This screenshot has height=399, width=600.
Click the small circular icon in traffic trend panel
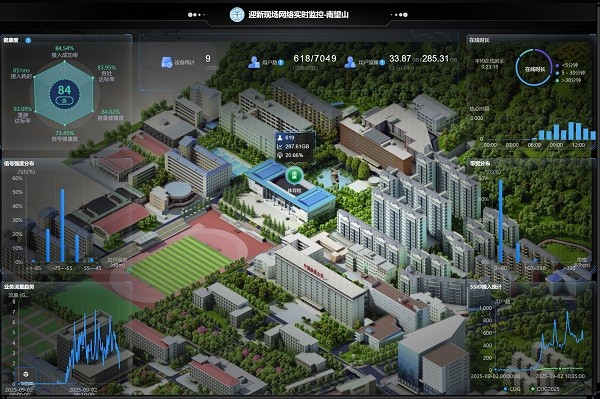pyautogui.click(x=26, y=374)
